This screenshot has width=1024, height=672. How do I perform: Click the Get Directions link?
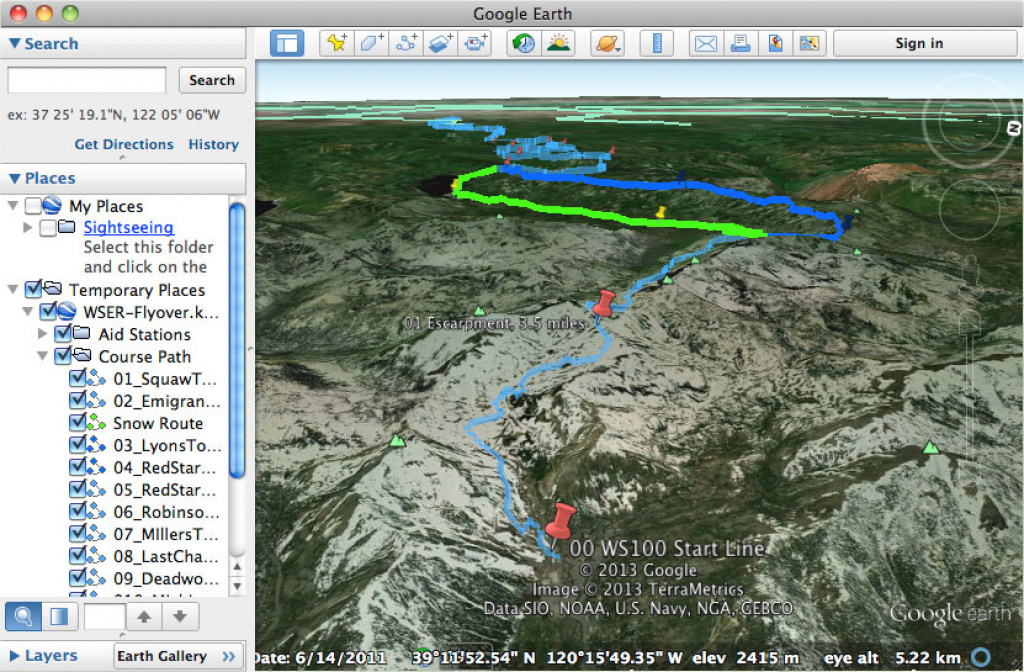coord(124,144)
